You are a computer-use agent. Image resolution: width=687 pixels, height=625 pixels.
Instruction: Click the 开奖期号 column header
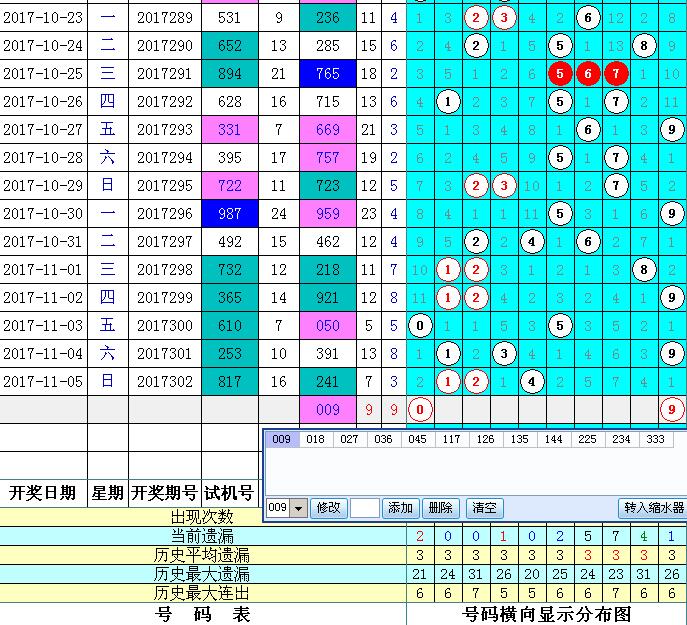[164, 493]
